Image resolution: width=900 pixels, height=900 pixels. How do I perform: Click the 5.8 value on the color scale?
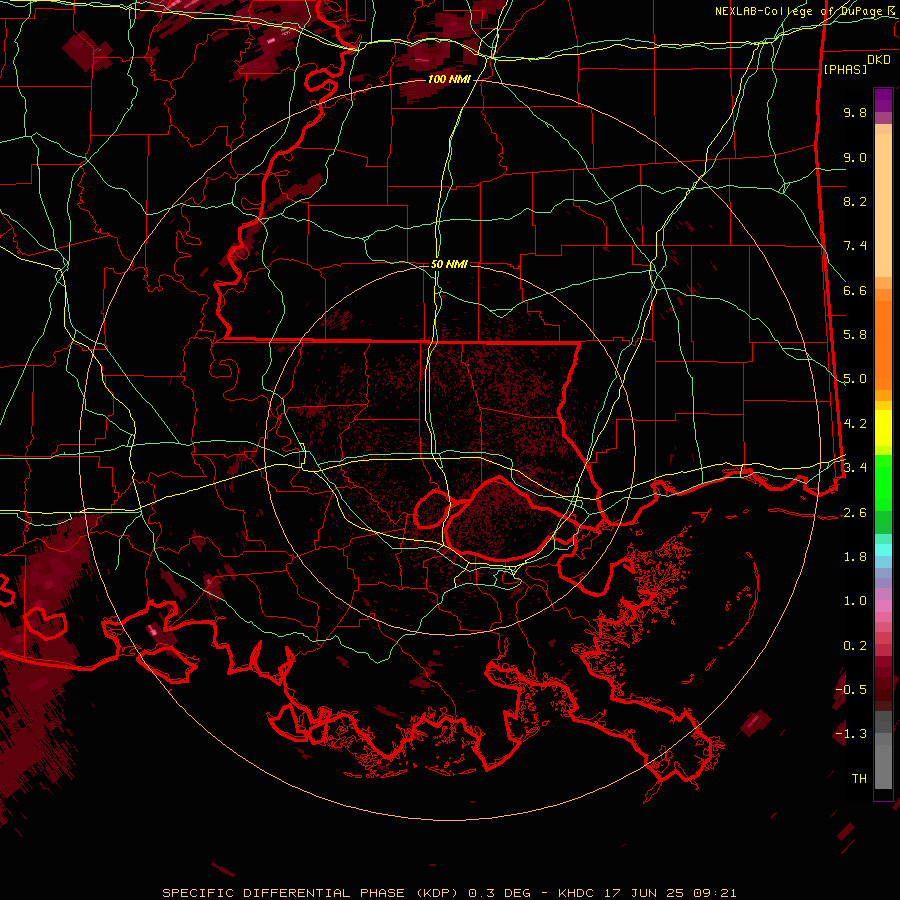click(x=855, y=335)
